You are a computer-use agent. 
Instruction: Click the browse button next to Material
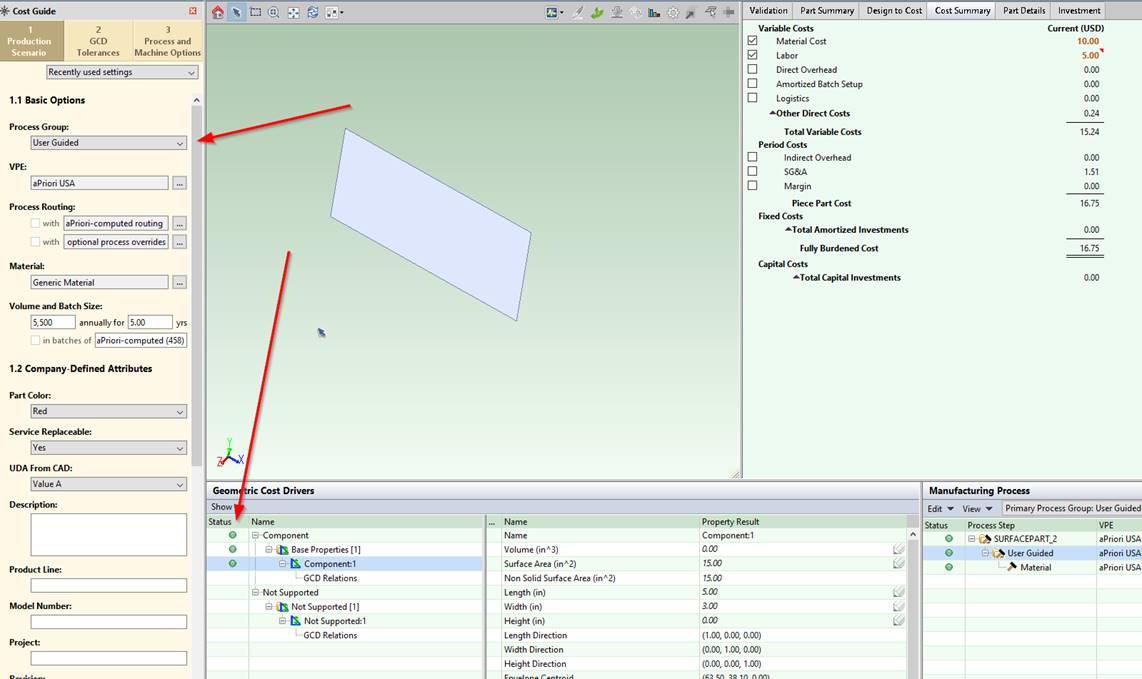[x=179, y=283]
